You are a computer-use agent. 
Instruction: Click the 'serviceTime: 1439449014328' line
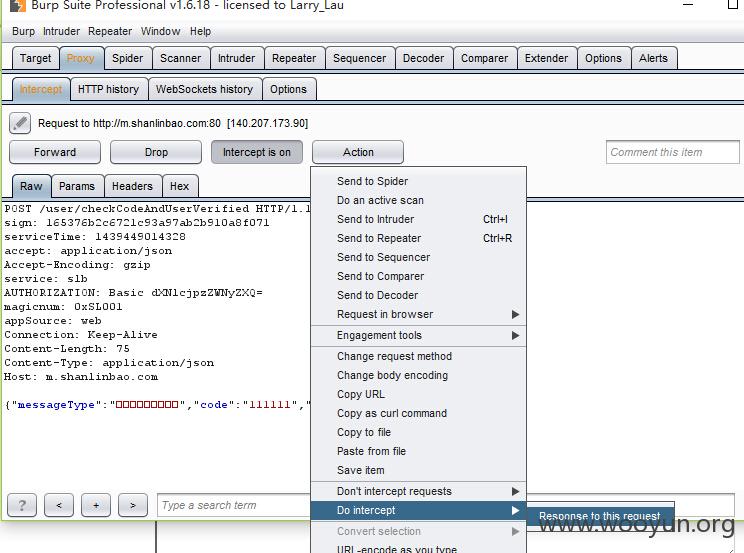pos(95,236)
